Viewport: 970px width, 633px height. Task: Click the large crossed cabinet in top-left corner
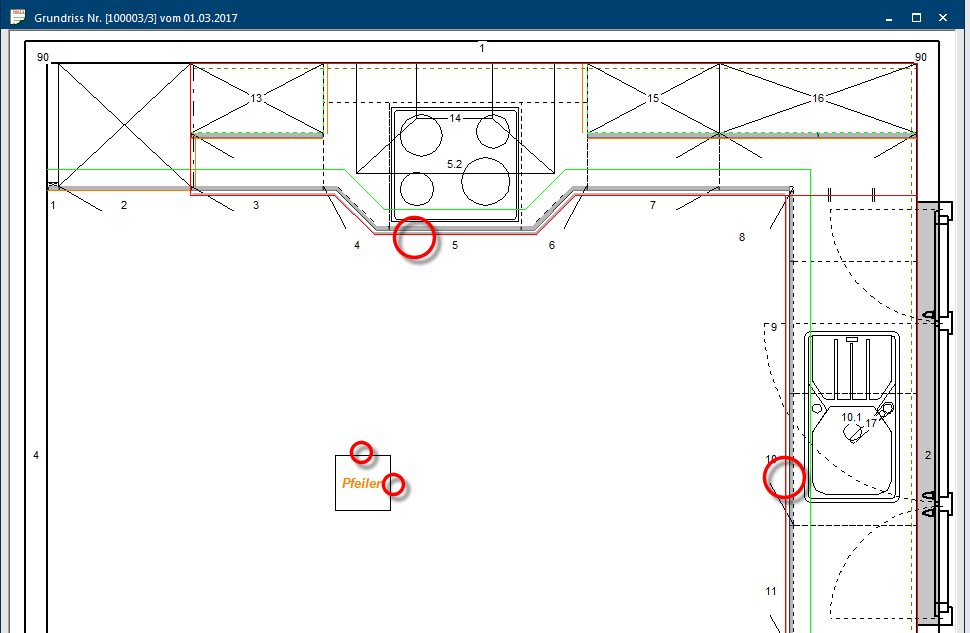pos(123,125)
